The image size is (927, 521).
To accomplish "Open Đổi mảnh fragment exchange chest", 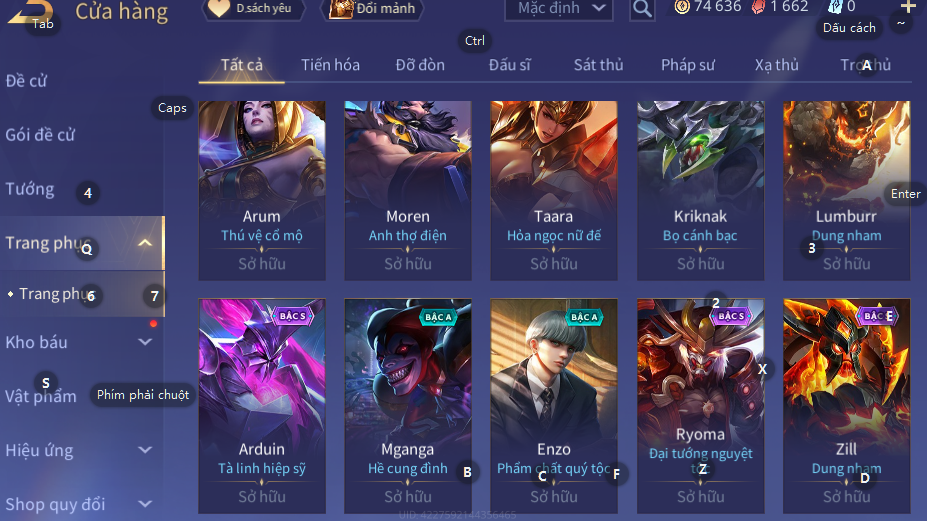I will pos(341,9).
